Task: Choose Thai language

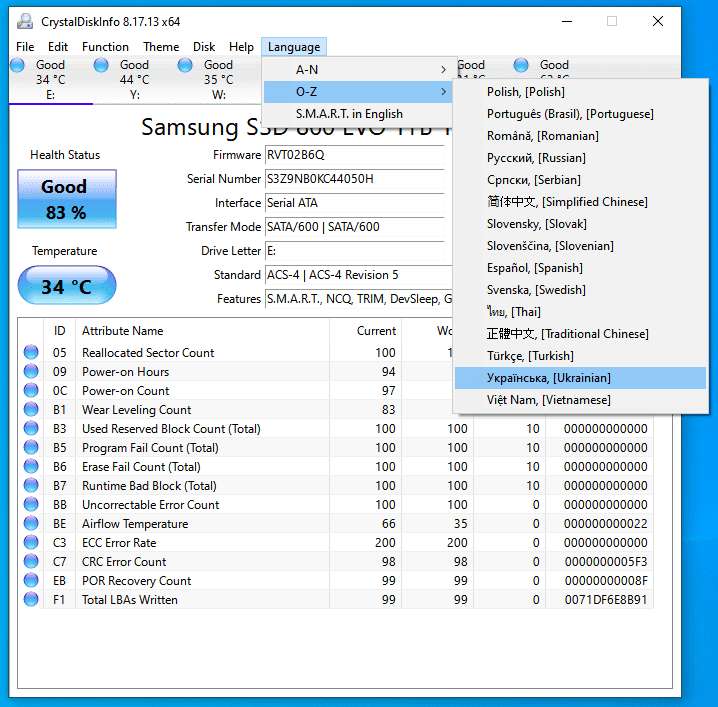Action: 580,311
